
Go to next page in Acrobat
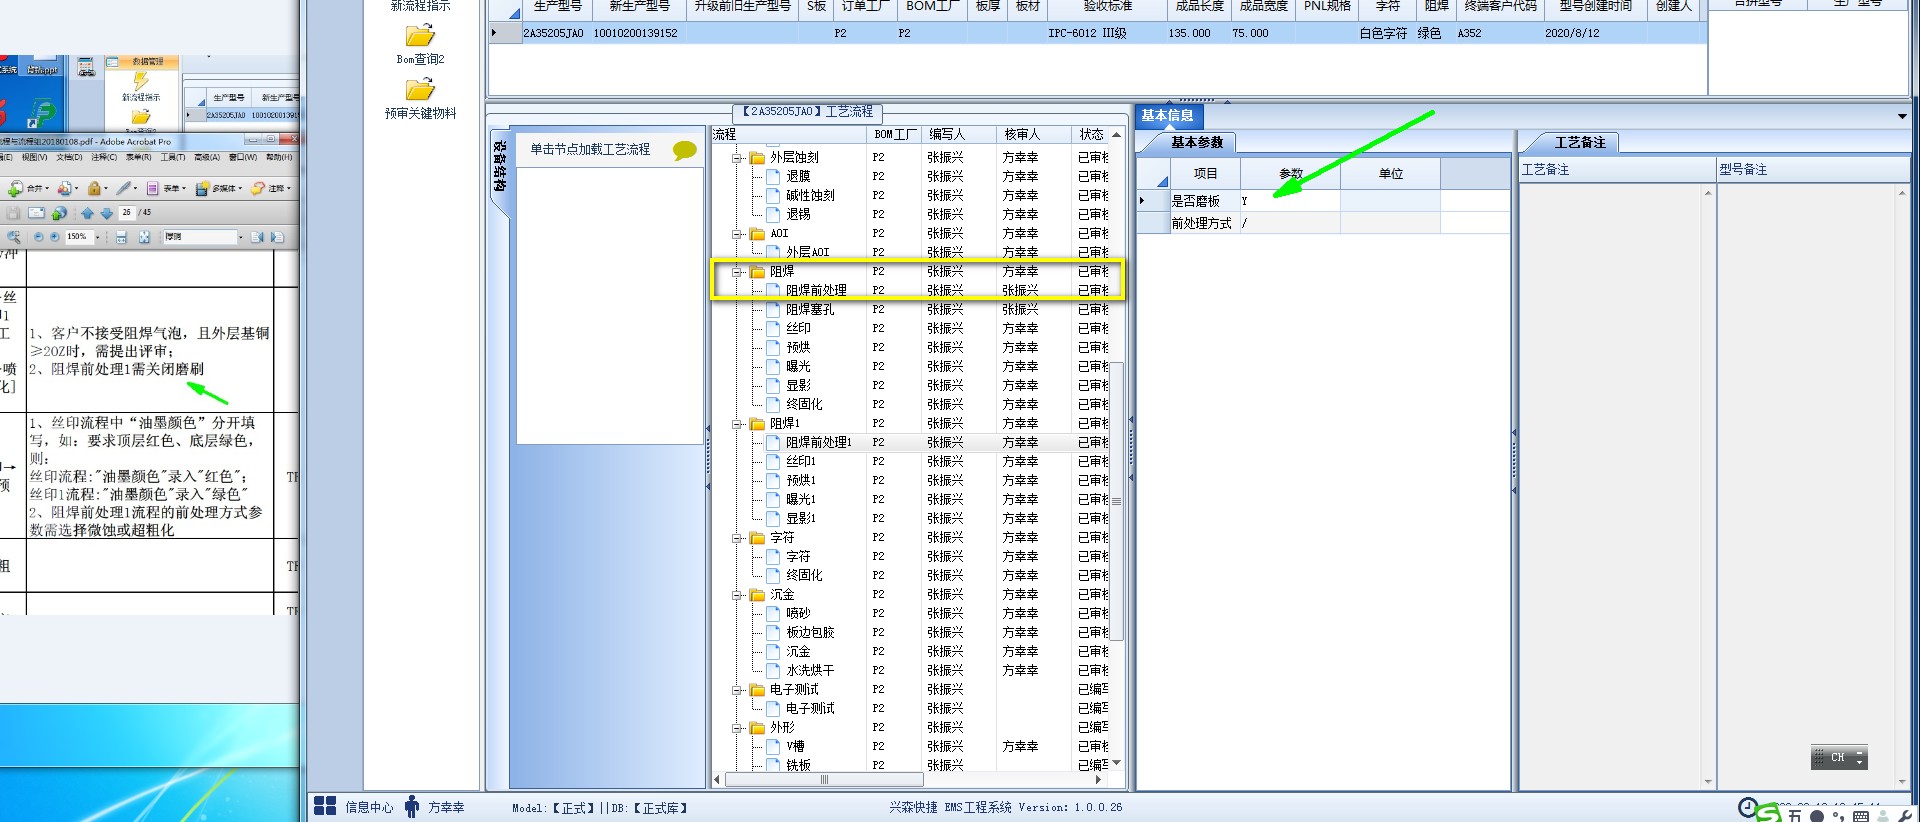click(x=106, y=213)
